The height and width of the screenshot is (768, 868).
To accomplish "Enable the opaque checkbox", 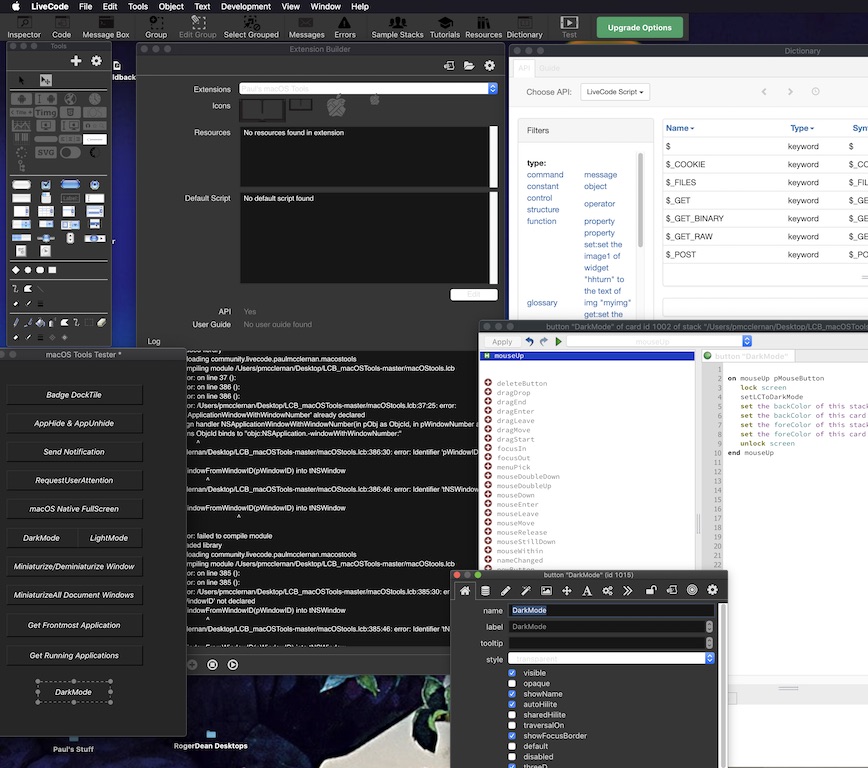I will (513, 684).
